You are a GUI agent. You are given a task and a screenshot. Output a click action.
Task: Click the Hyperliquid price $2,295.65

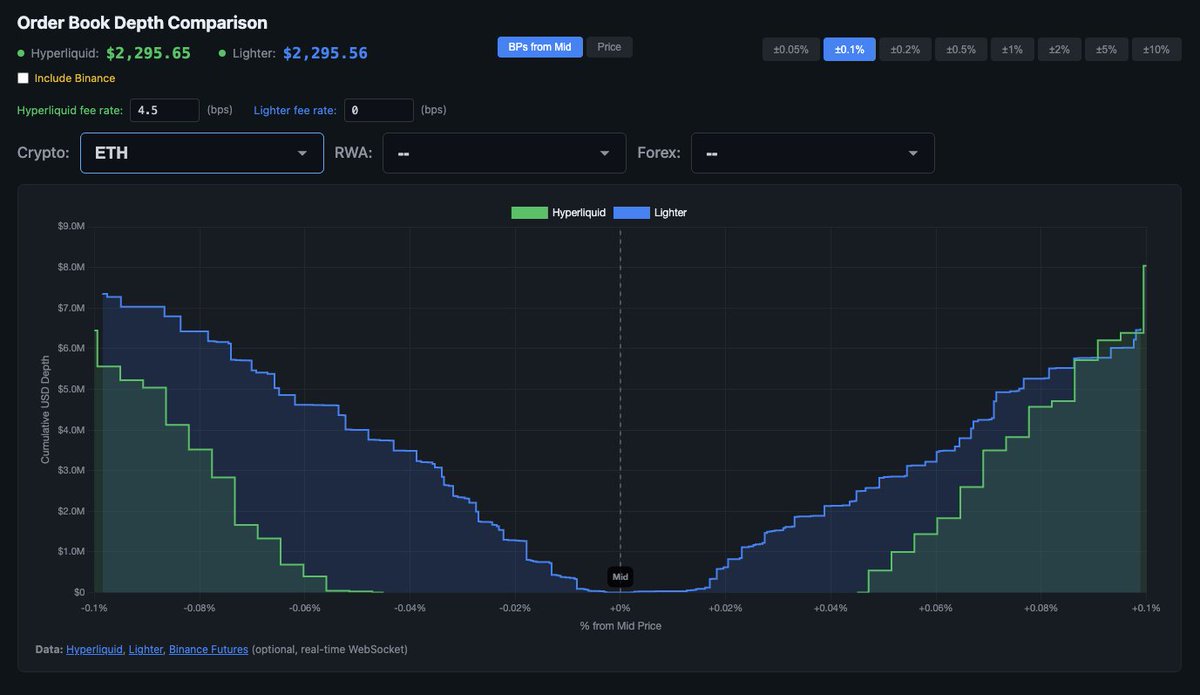[x=148, y=53]
